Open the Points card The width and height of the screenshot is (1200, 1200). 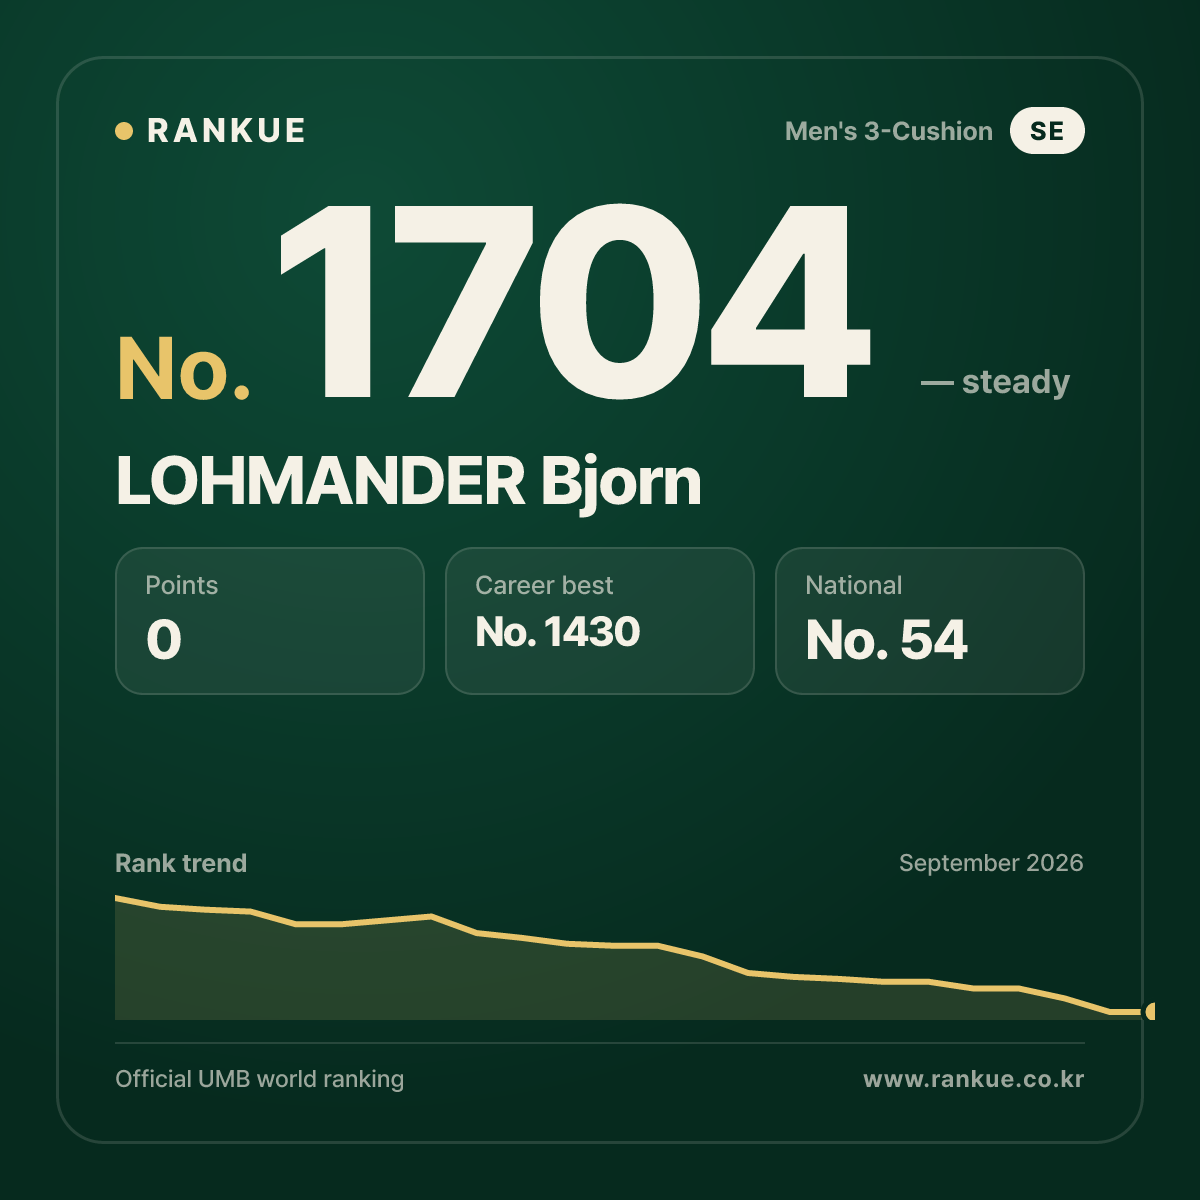point(270,621)
